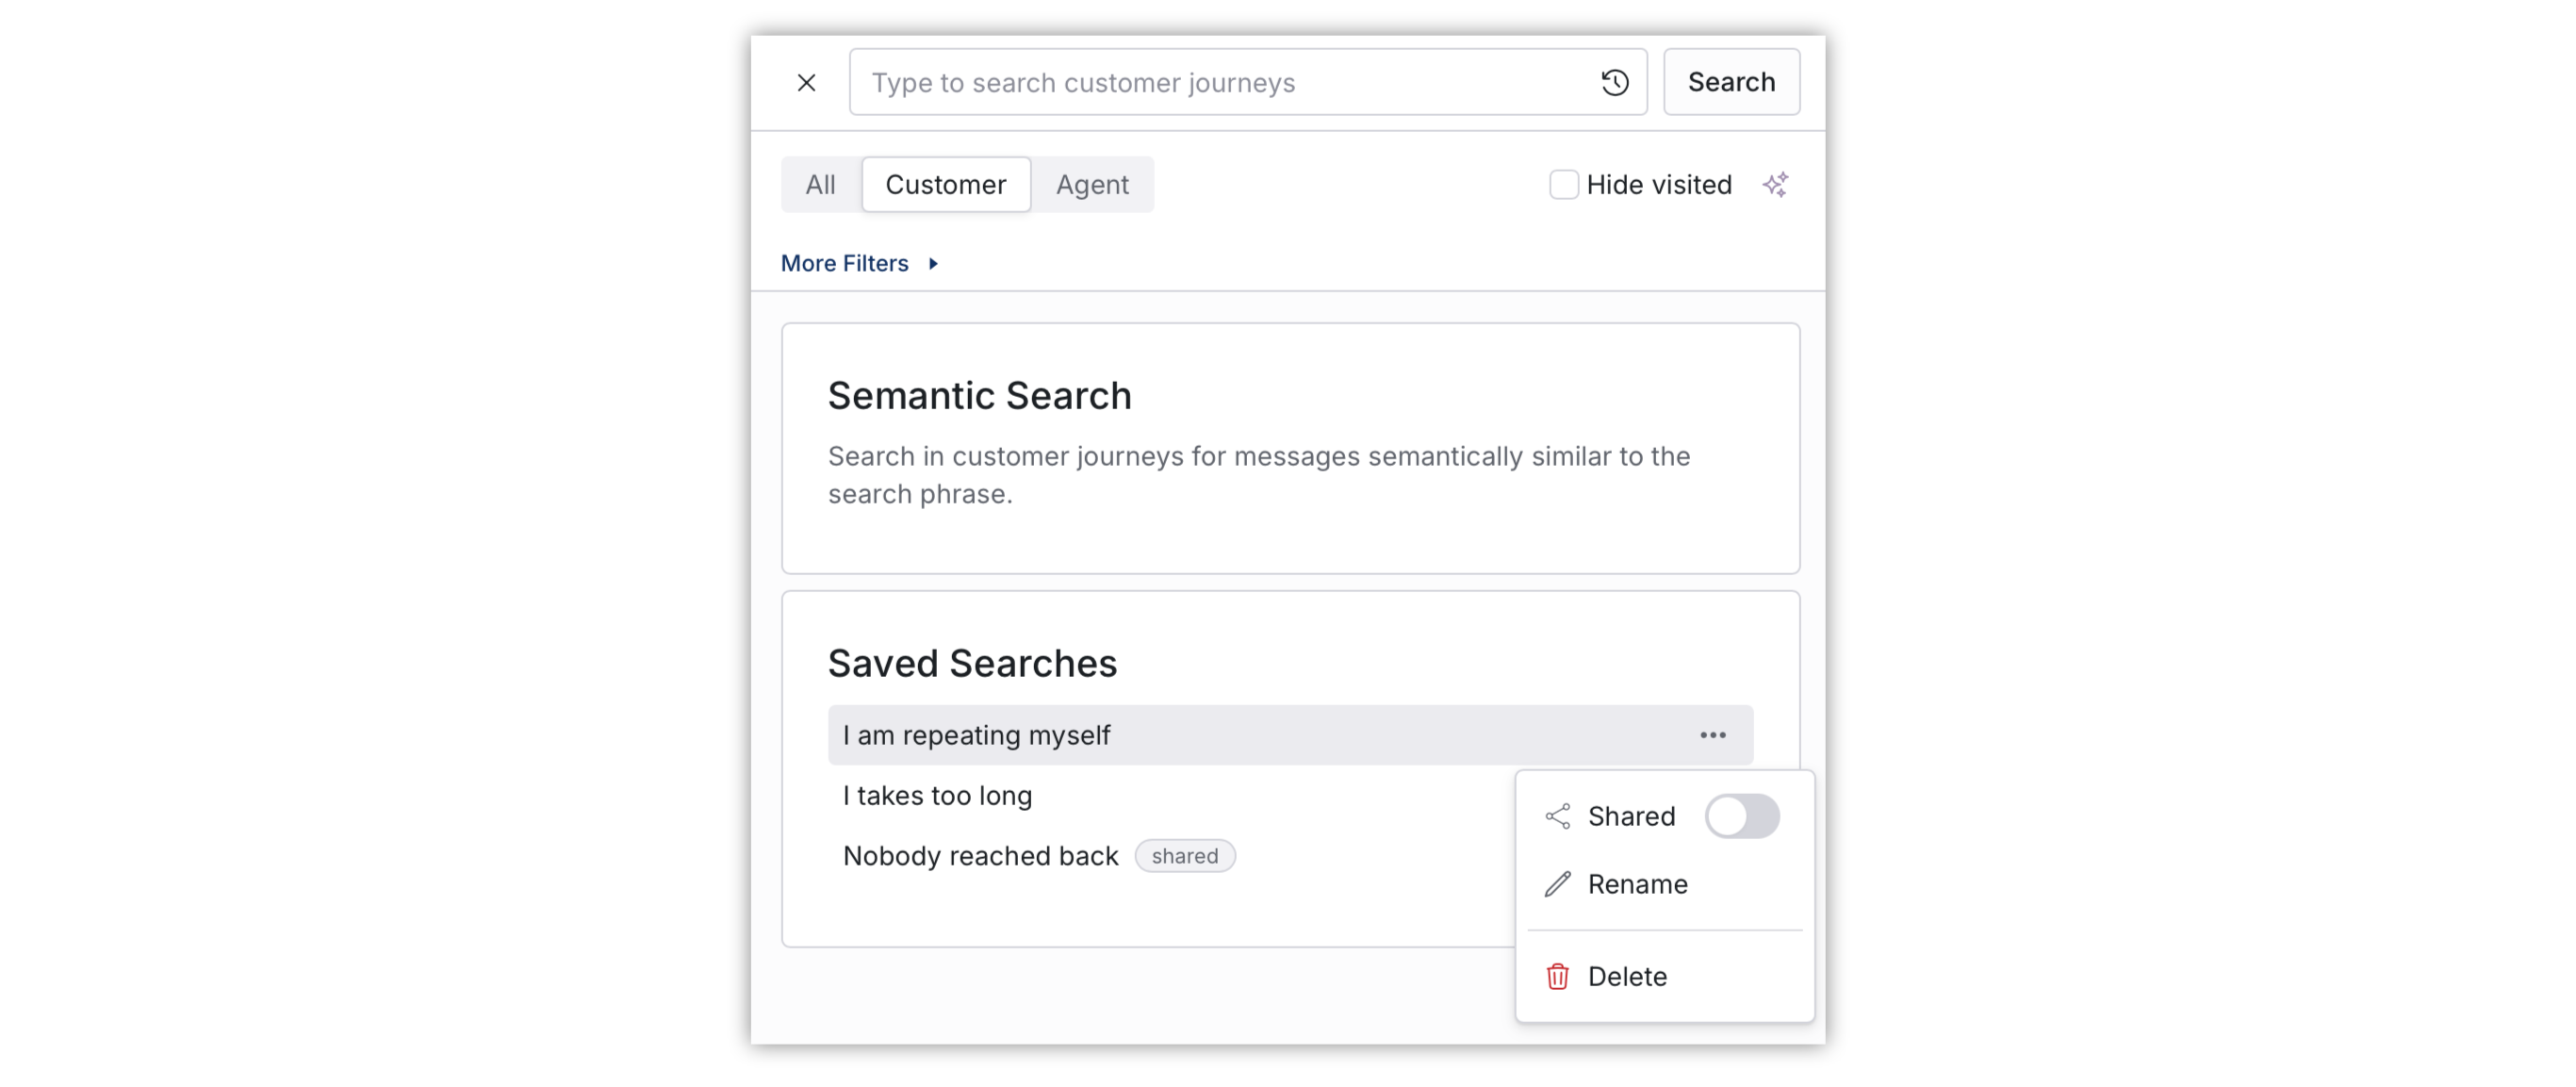Close the search panel with X
This screenshot has width=2576, height=1087.
pos(806,82)
